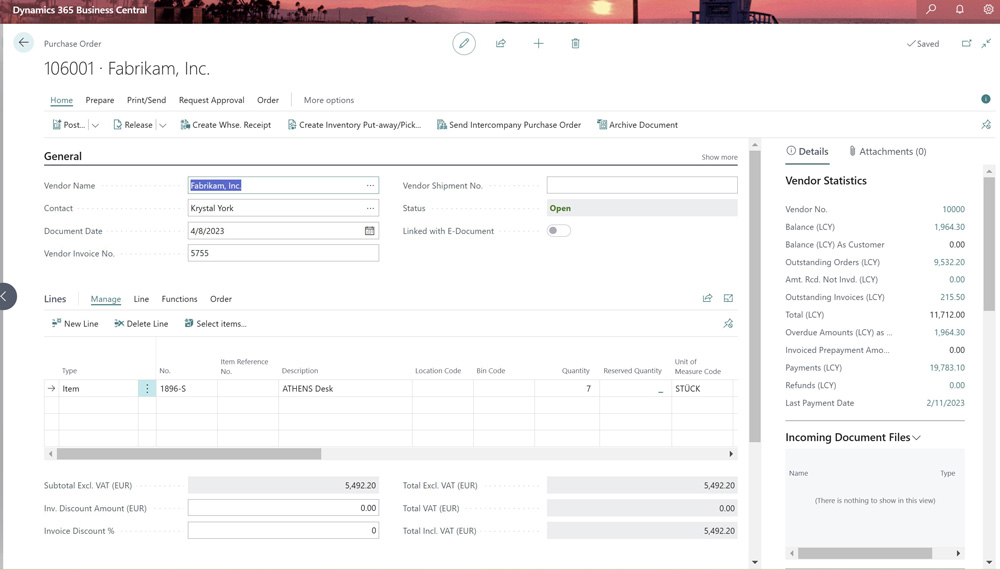Expand the left side collapsed panel

6,296
